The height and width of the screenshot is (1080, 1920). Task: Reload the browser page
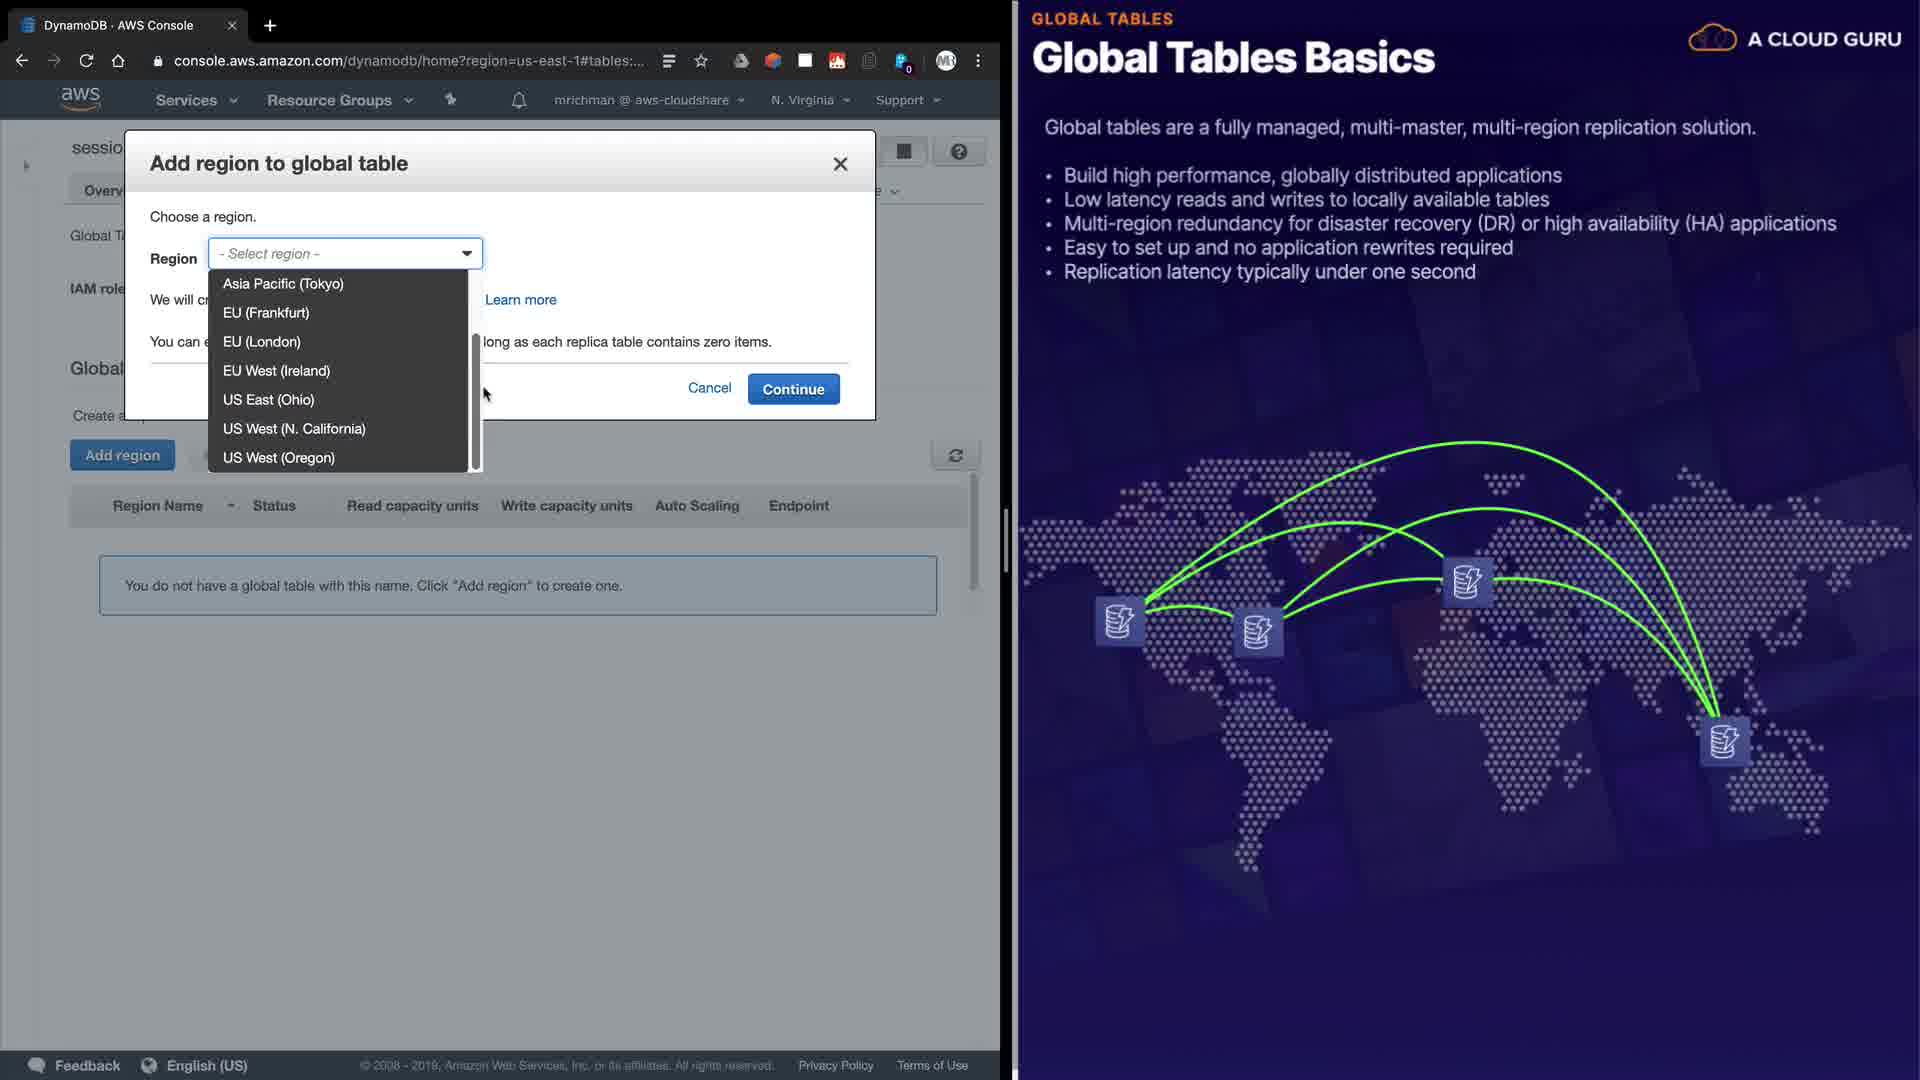tap(86, 61)
